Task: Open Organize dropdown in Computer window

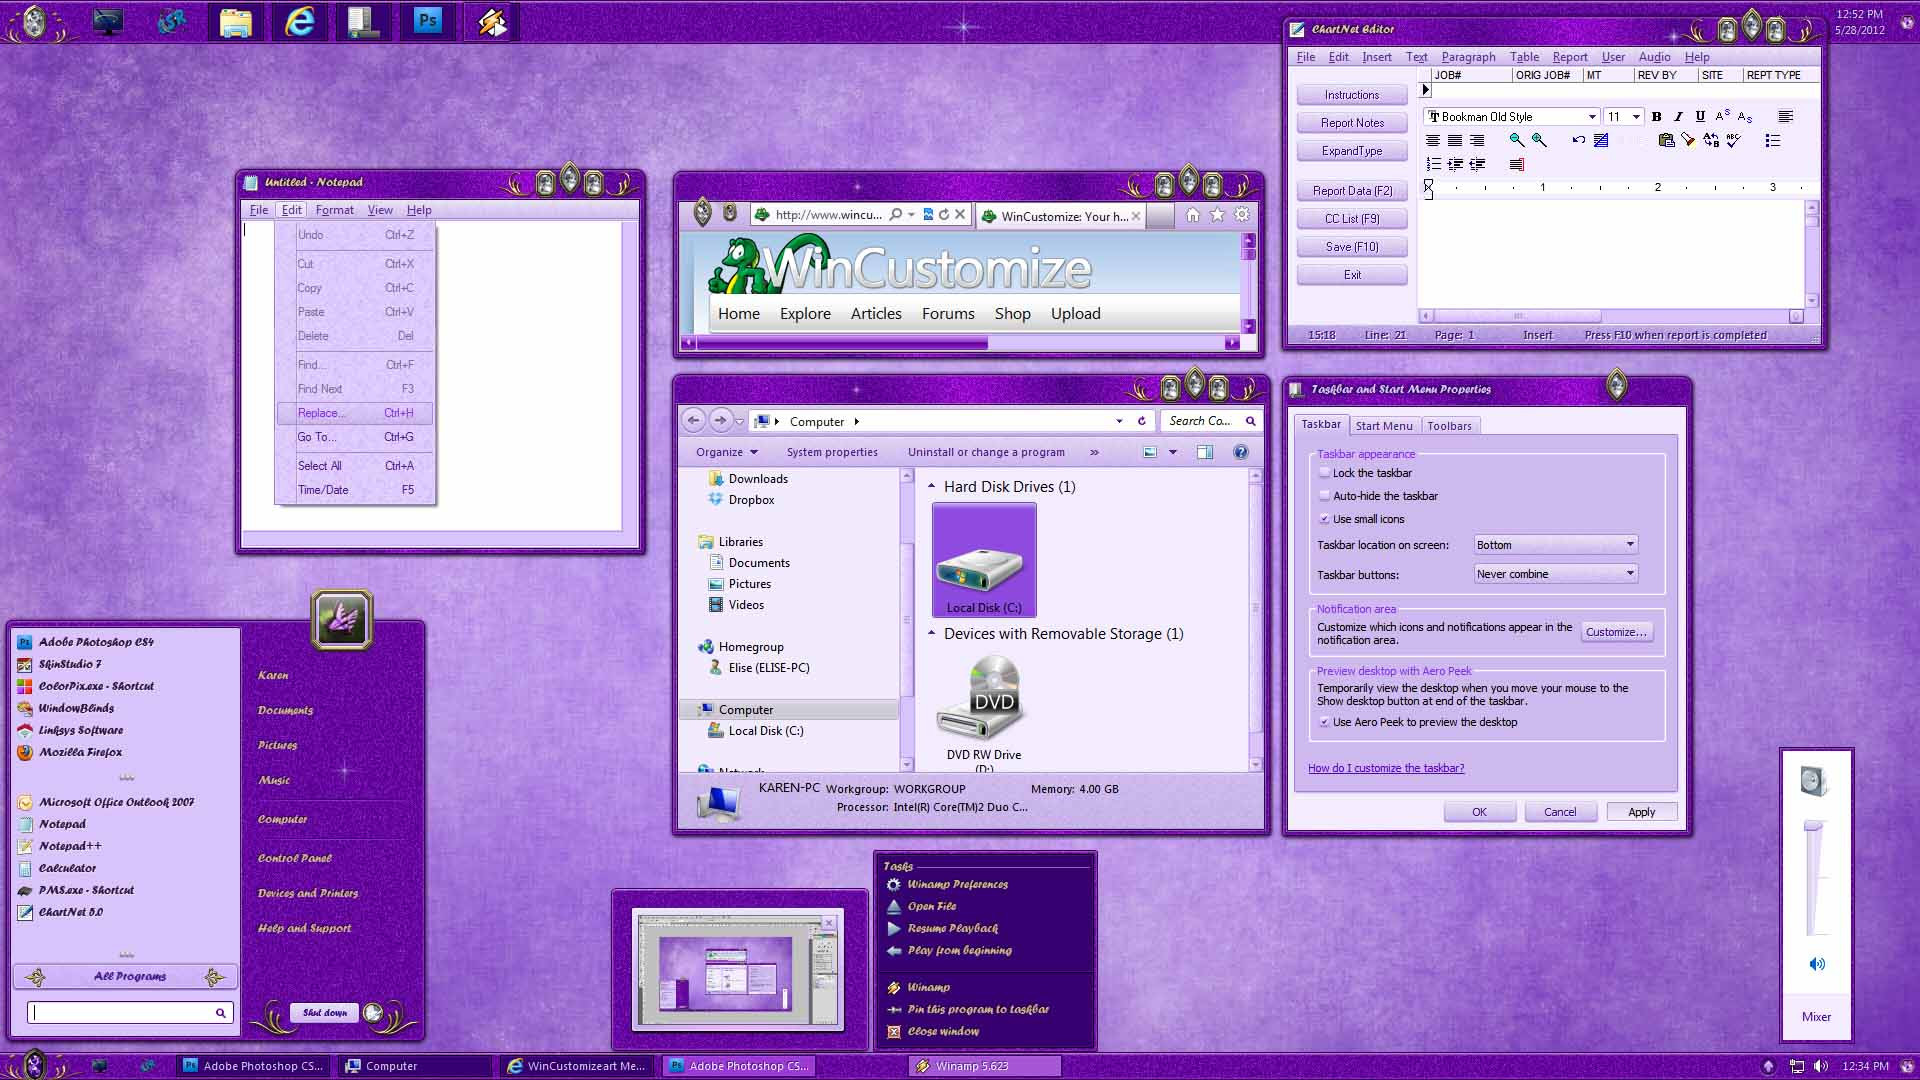Action: (x=727, y=452)
